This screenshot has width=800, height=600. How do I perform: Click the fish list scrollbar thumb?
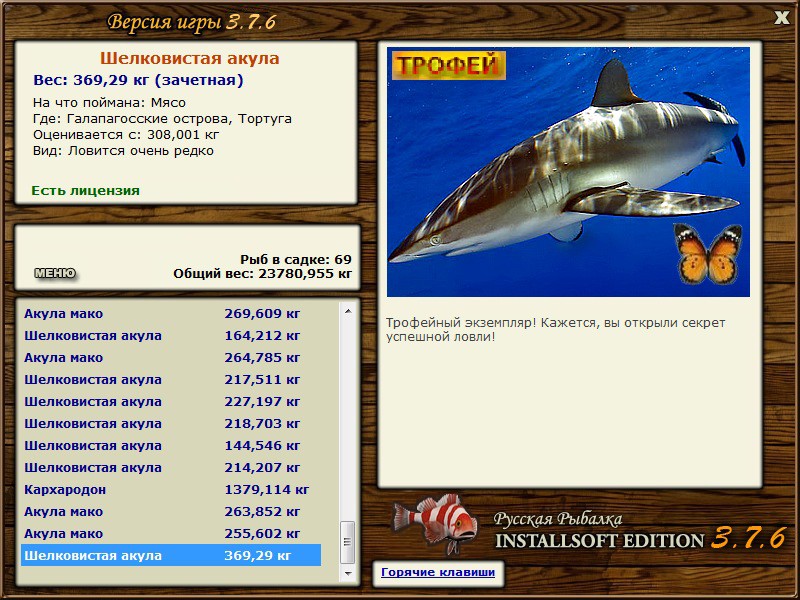[x=348, y=541]
